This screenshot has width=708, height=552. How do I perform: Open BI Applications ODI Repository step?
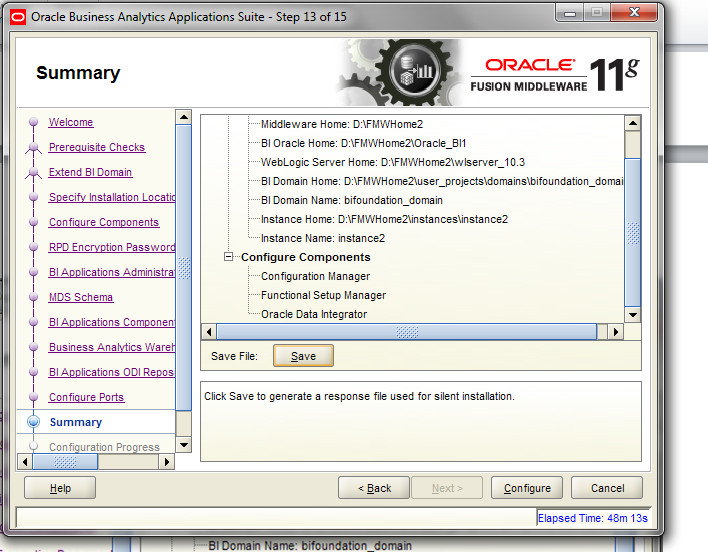pyautogui.click(x=112, y=372)
